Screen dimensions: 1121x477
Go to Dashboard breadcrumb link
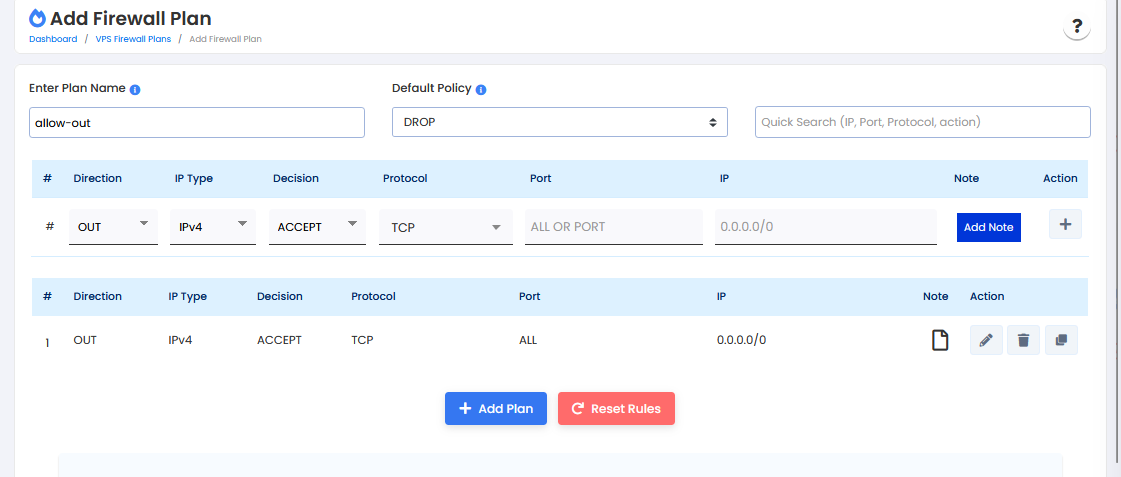coord(53,39)
